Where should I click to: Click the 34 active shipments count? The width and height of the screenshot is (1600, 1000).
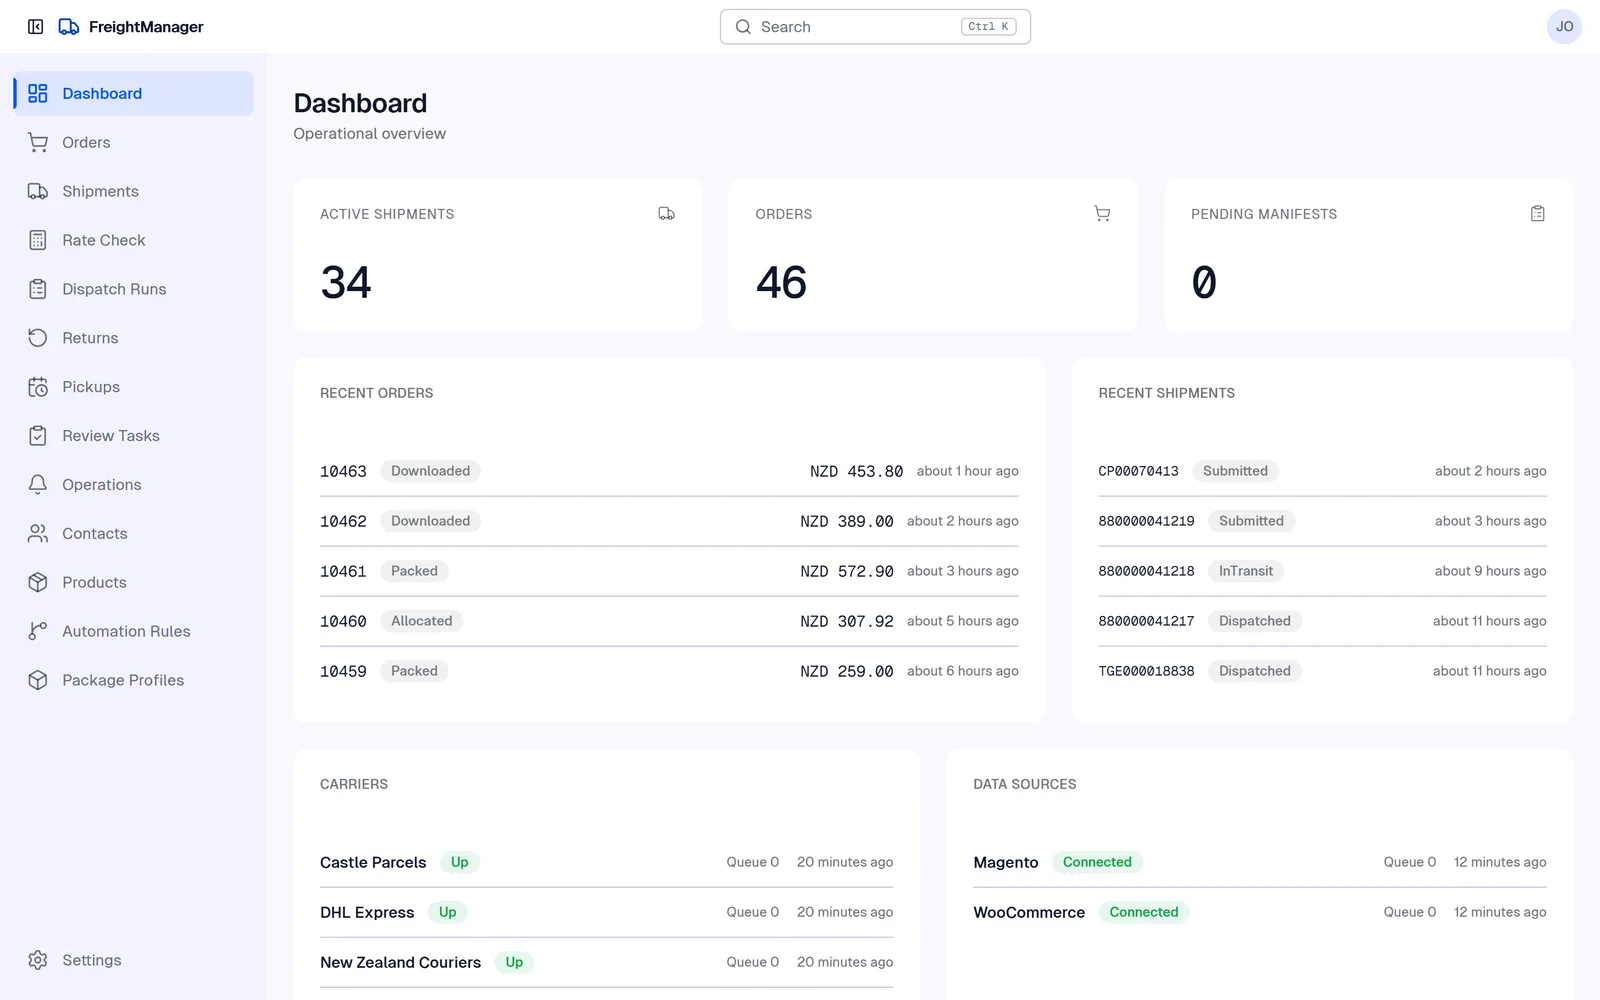pyautogui.click(x=346, y=282)
